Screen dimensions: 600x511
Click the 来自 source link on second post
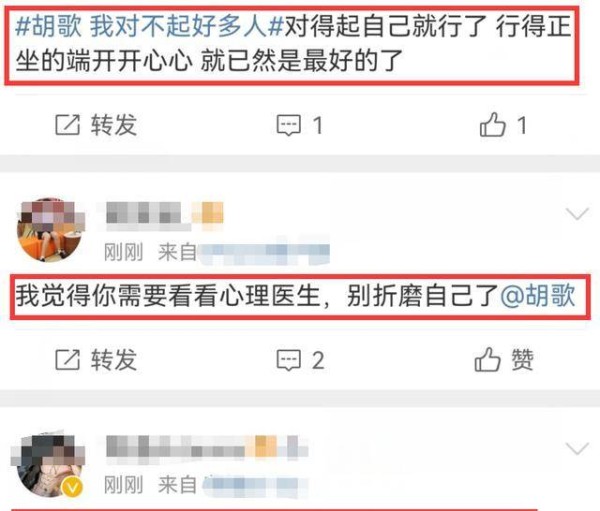click(x=243, y=253)
